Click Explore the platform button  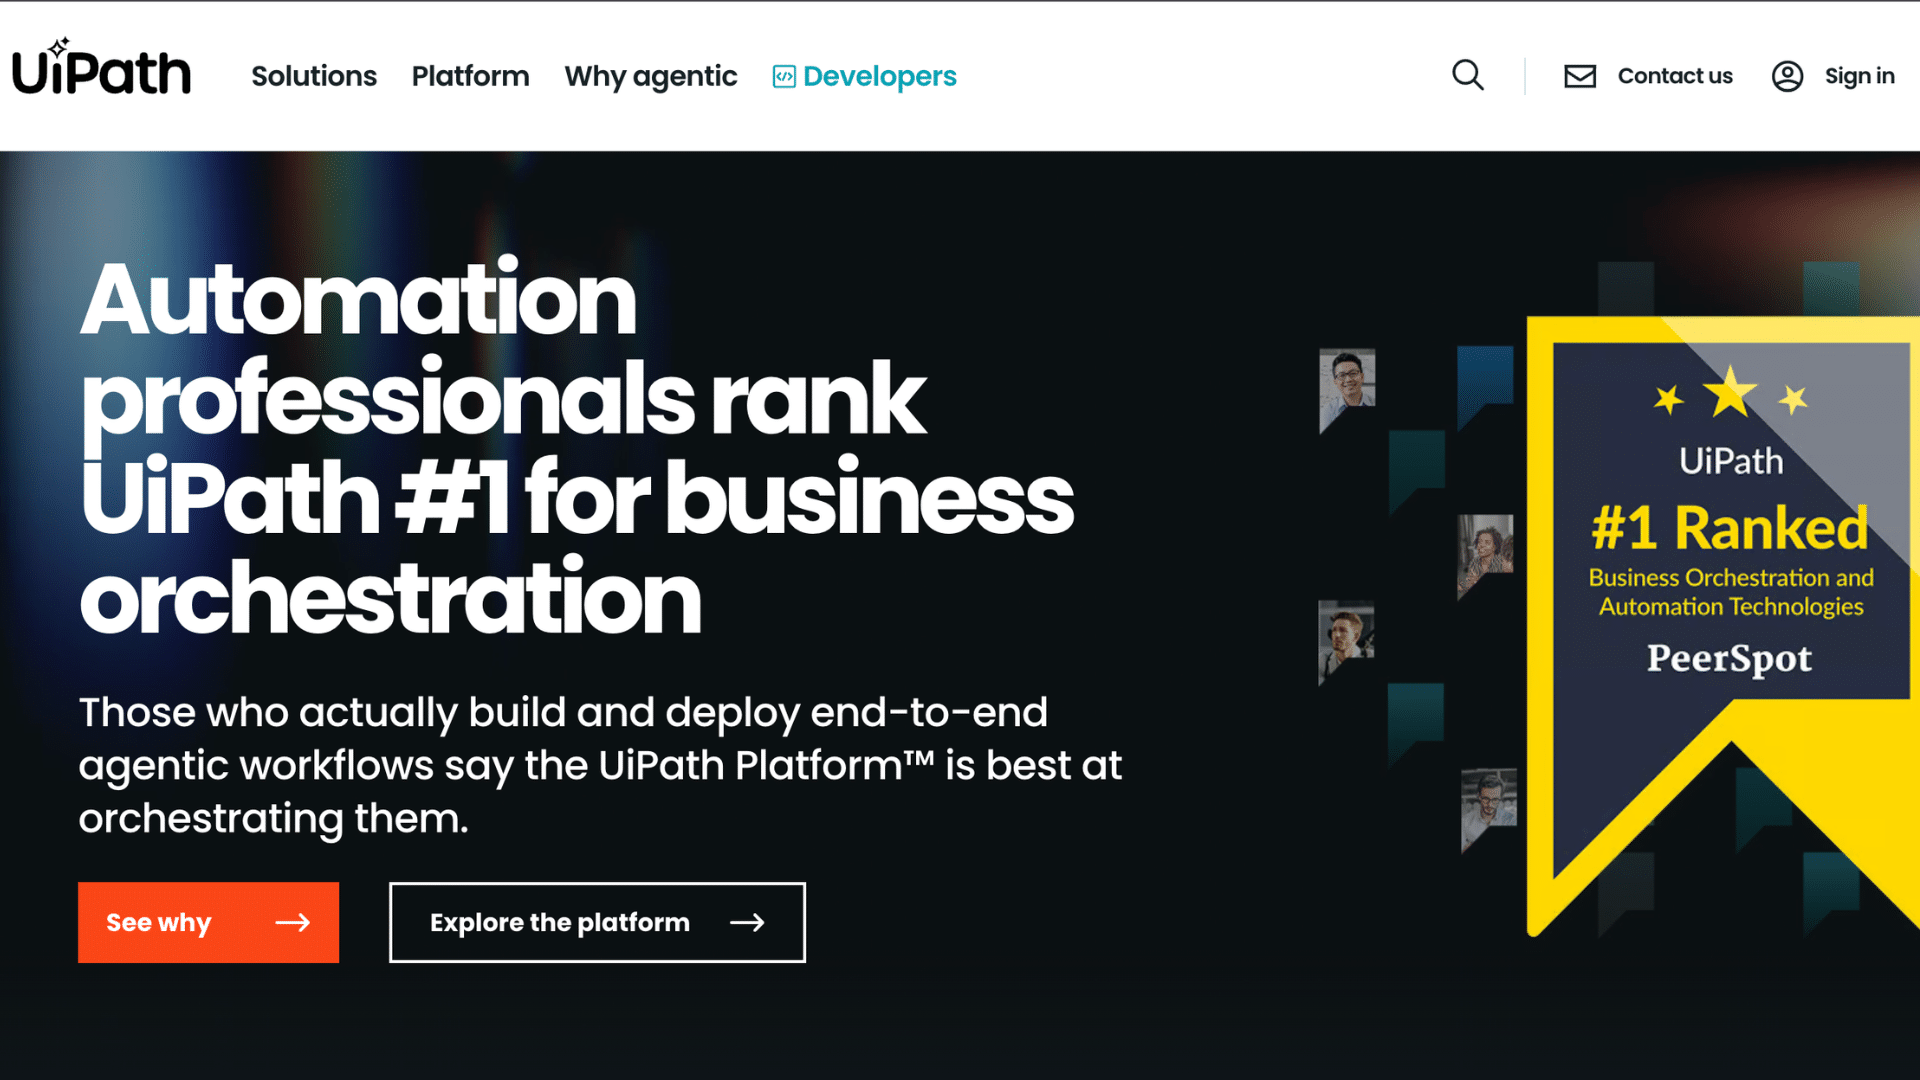pyautogui.click(x=597, y=922)
